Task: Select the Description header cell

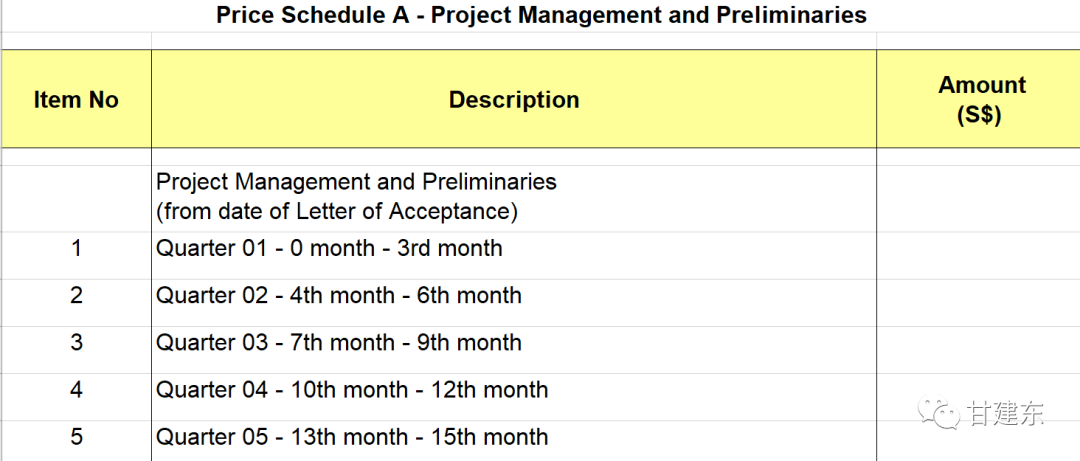Action: [x=514, y=99]
